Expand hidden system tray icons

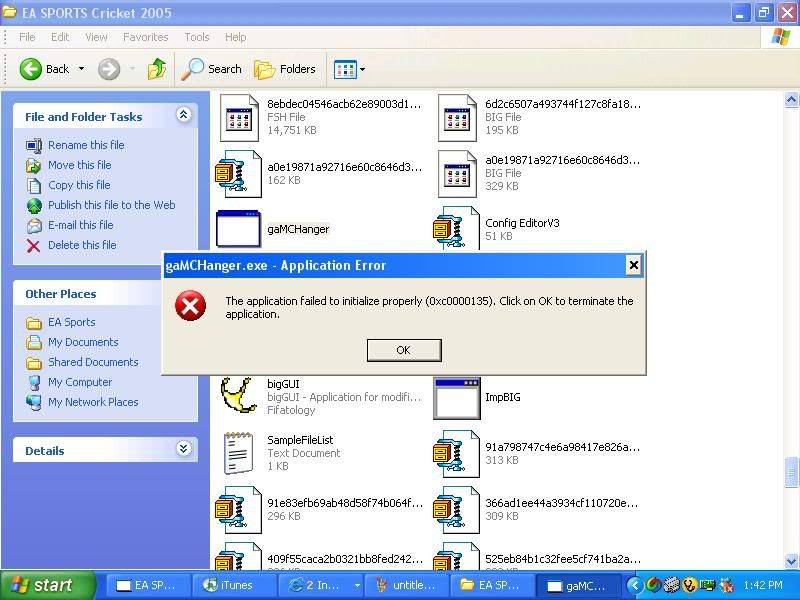tap(634, 585)
